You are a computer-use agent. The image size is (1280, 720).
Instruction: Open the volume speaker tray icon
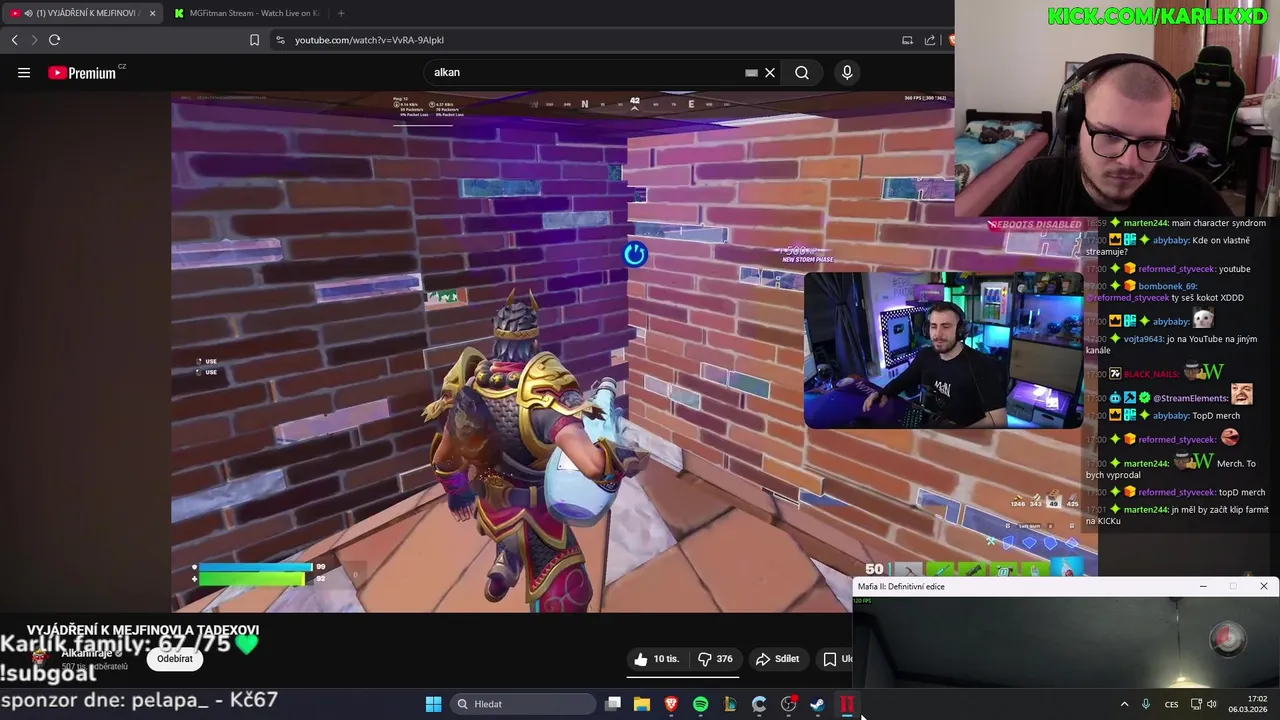1211,704
